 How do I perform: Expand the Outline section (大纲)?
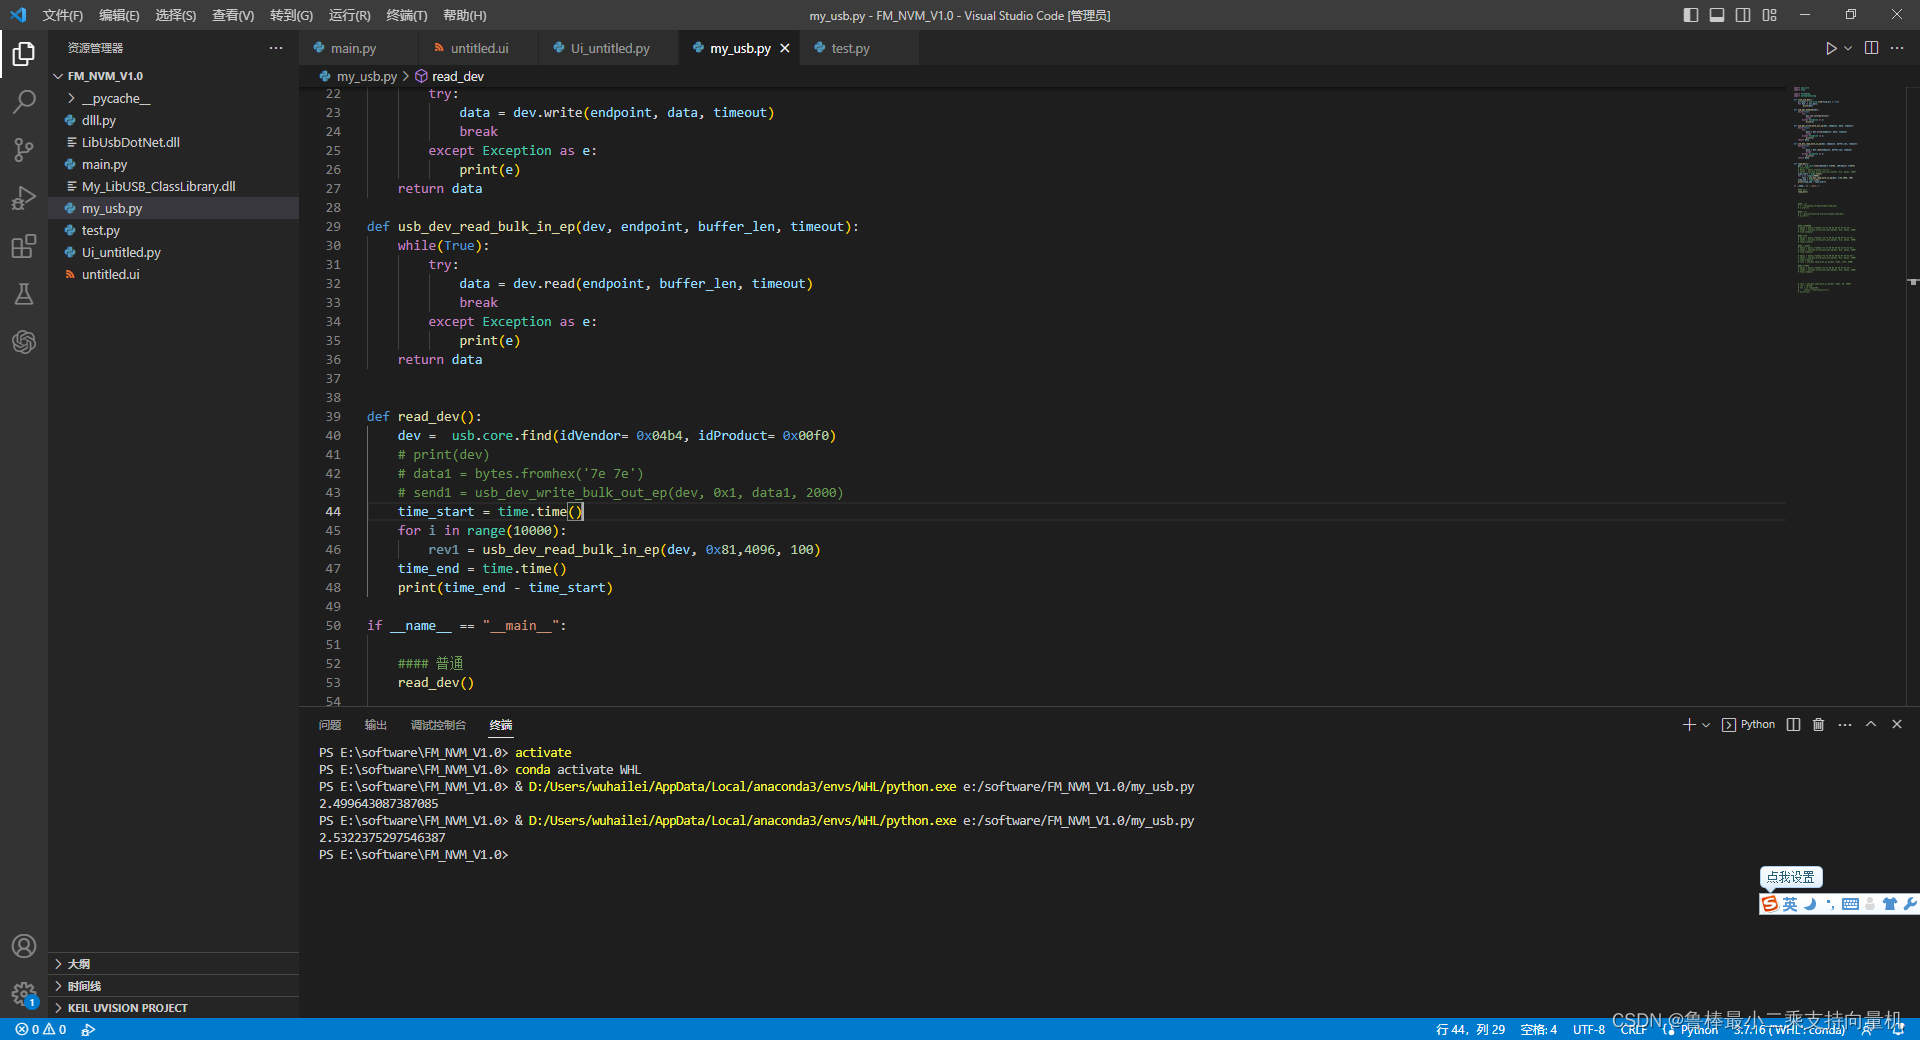pyautogui.click(x=174, y=964)
